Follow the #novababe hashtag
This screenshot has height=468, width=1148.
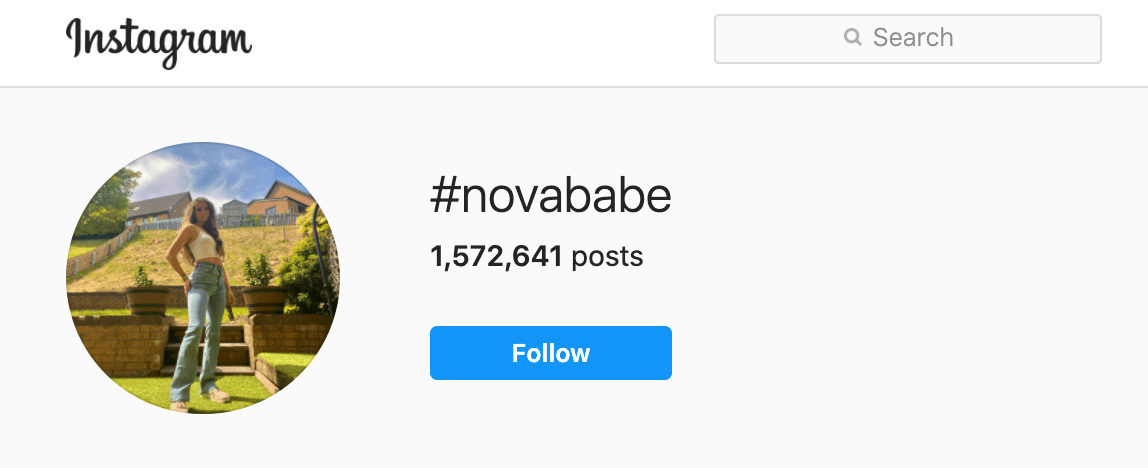tap(550, 353)
